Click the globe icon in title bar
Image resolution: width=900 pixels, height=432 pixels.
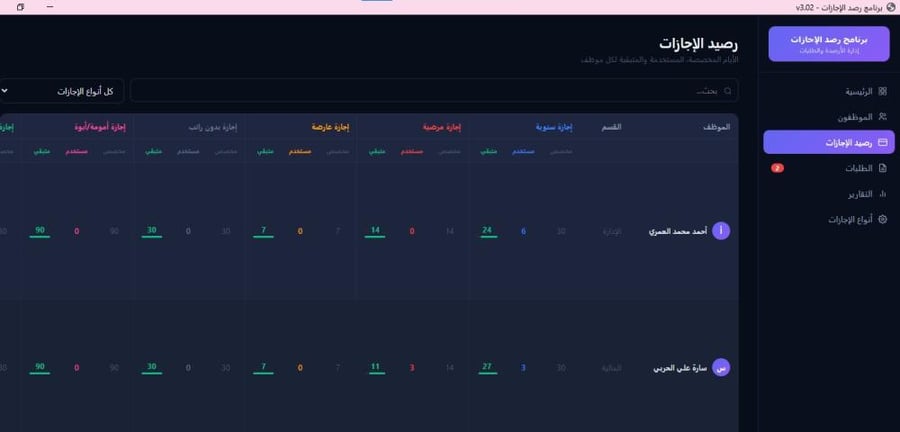tap(891, 7)
